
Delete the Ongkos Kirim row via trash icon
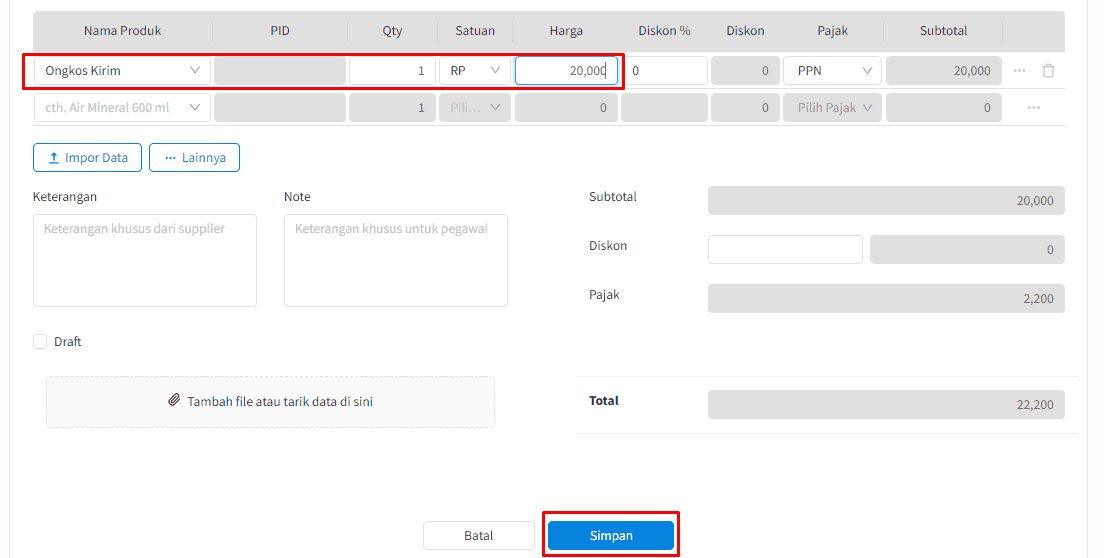(x=1048, y=70)
